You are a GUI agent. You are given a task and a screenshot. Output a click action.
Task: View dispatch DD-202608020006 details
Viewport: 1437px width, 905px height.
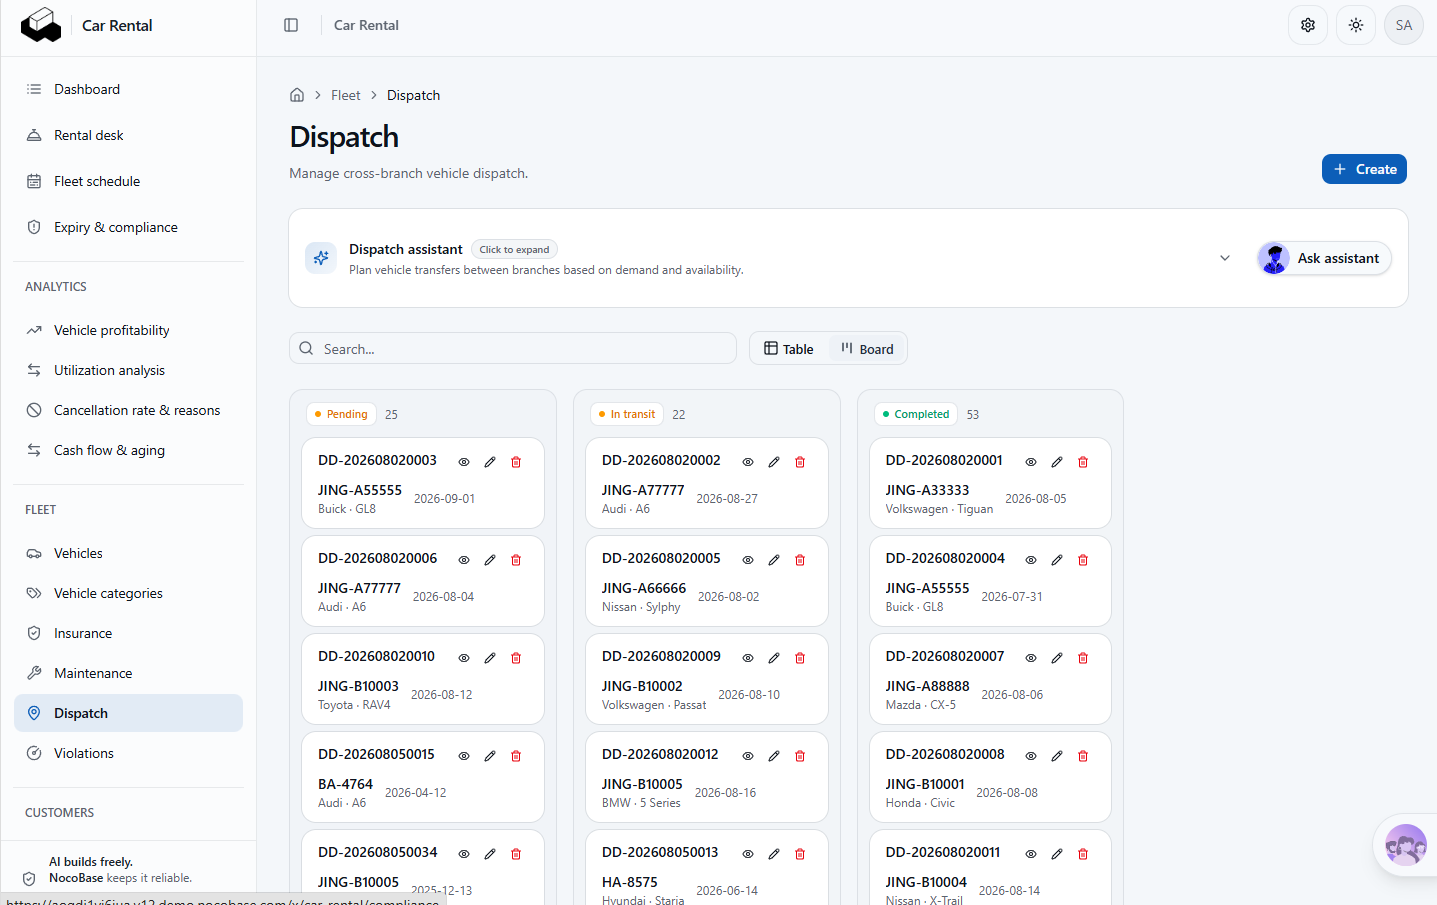coord(464,560)
